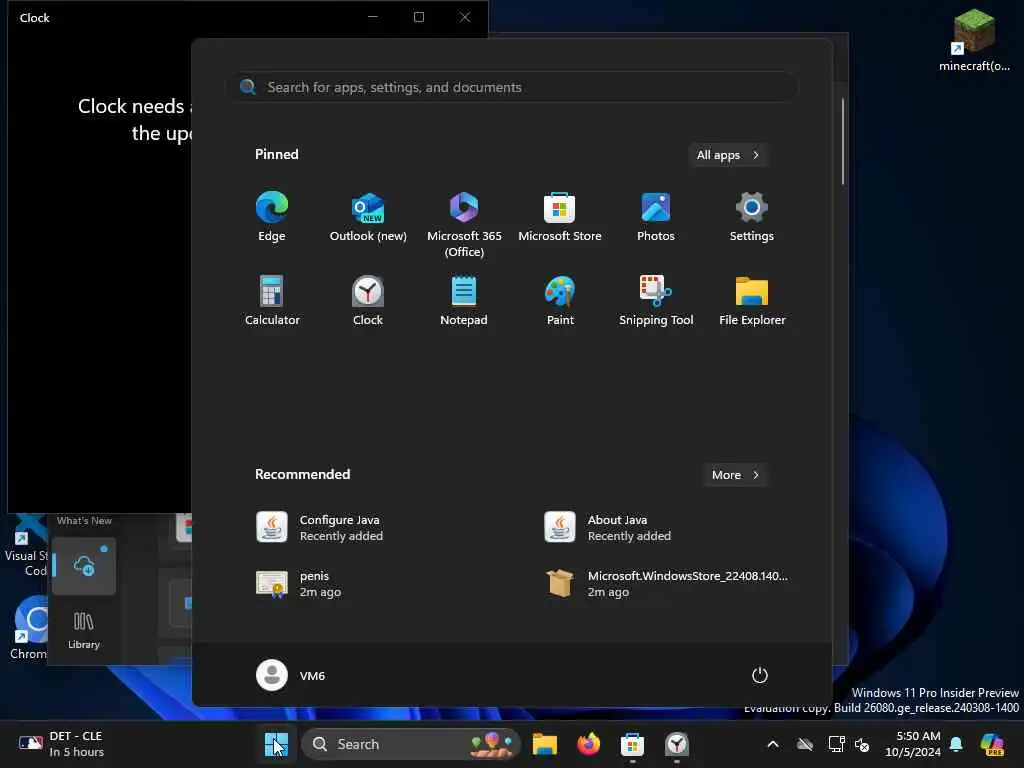Screen dimensions: 1024x768
Task: Click taskbar Search box
Action: tap(410, 744)
